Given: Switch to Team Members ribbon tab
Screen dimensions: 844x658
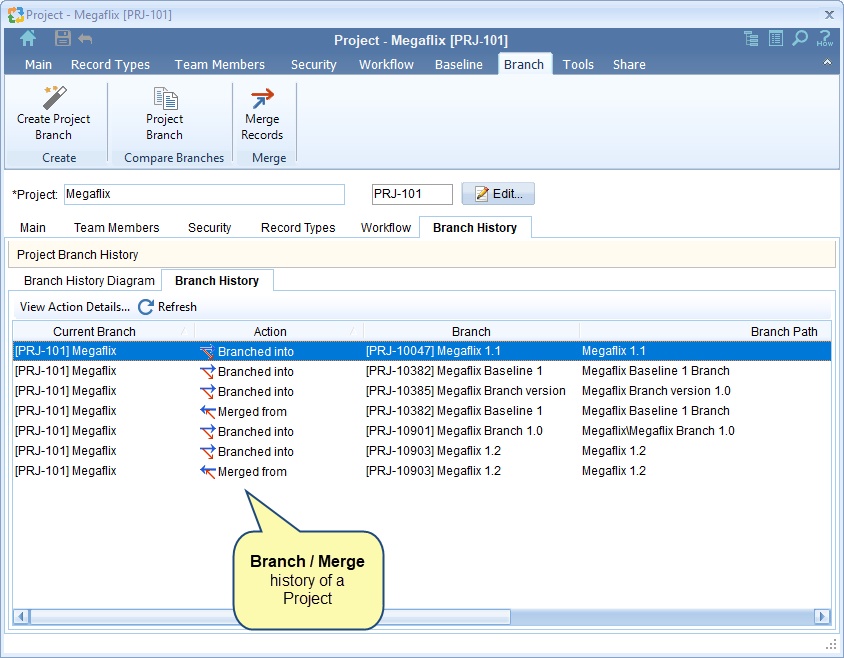Looking at the screenshot, I should pyautogui.click(x=220, y=65).
